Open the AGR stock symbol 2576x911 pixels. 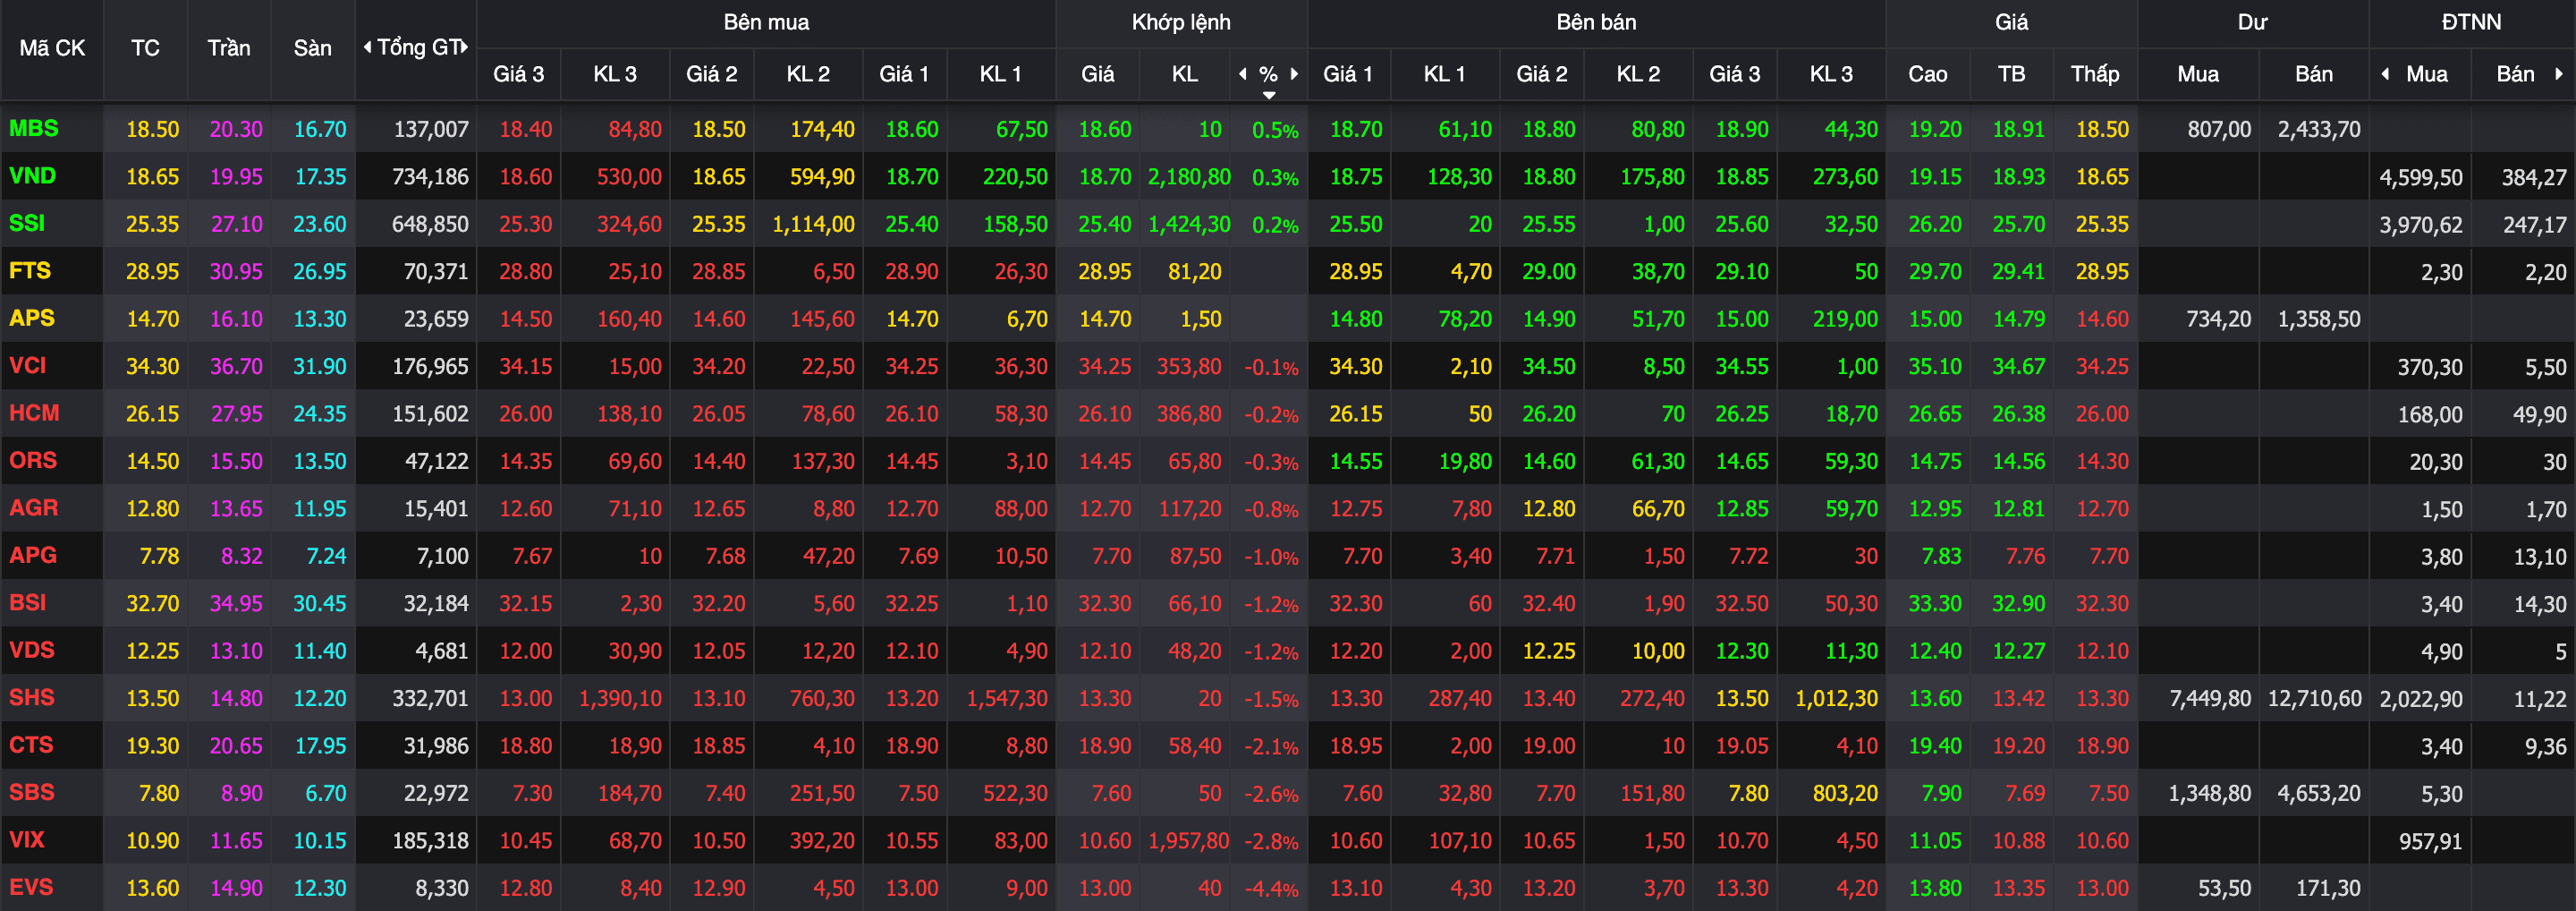34,507
